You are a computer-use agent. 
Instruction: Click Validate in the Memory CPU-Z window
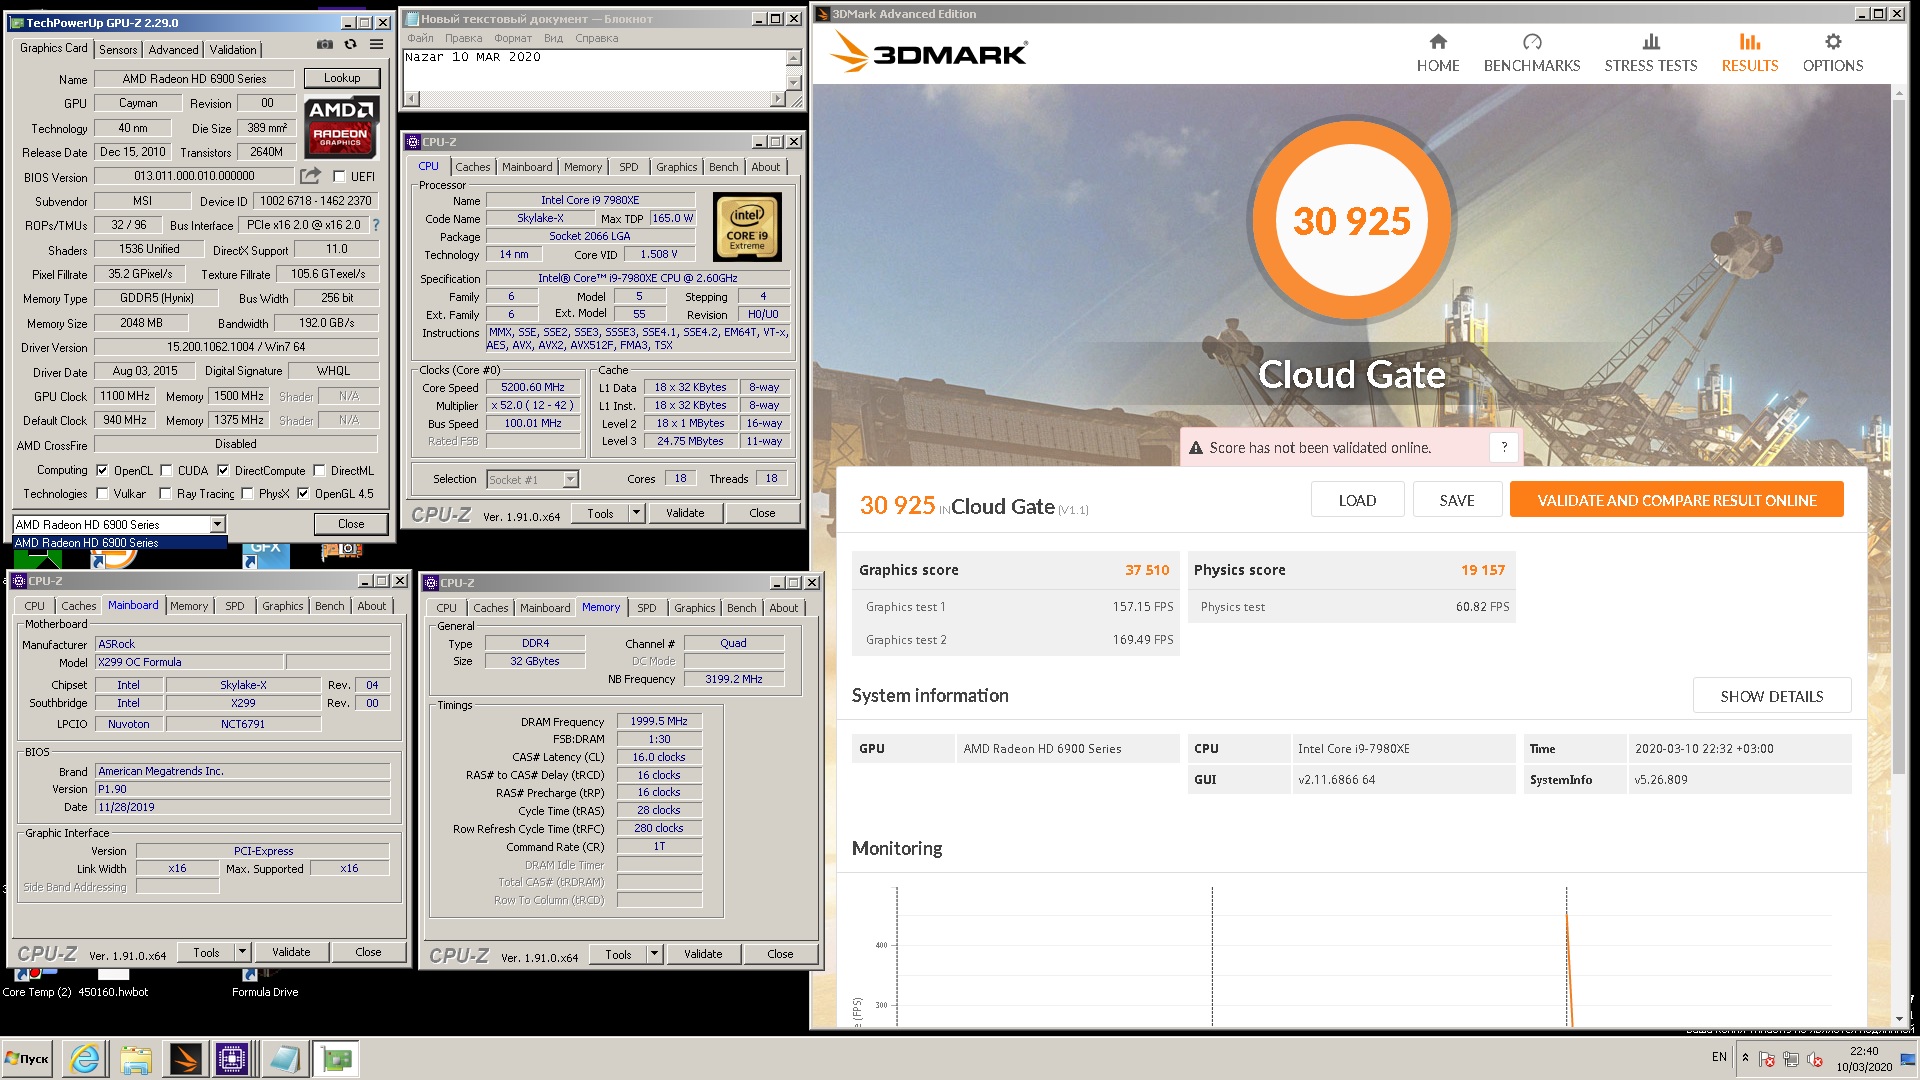point(703,954)
